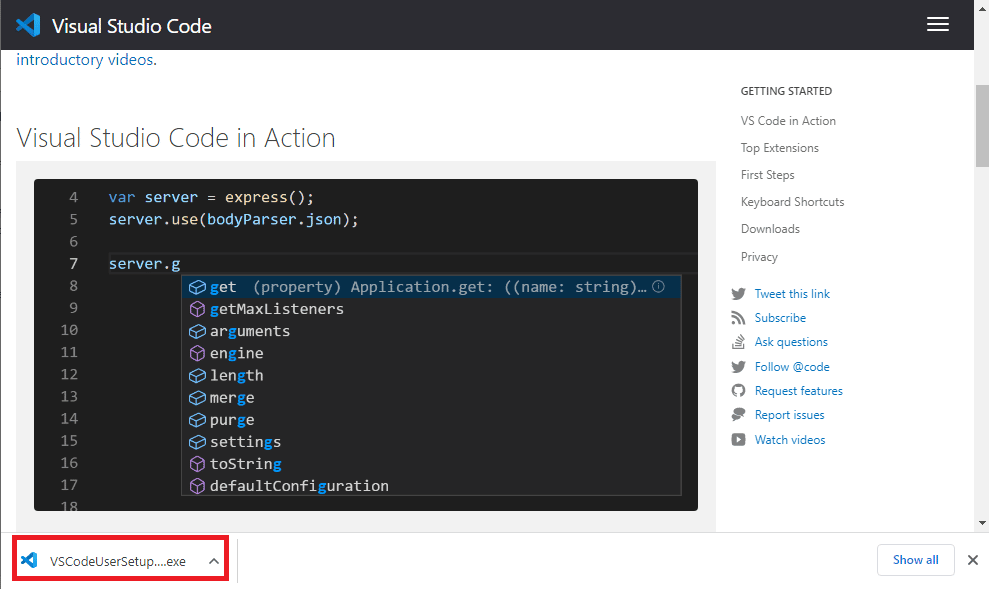Viewport: 989px width, 589px height.
Task: Open the Report issues link
Action: (790, 415)
